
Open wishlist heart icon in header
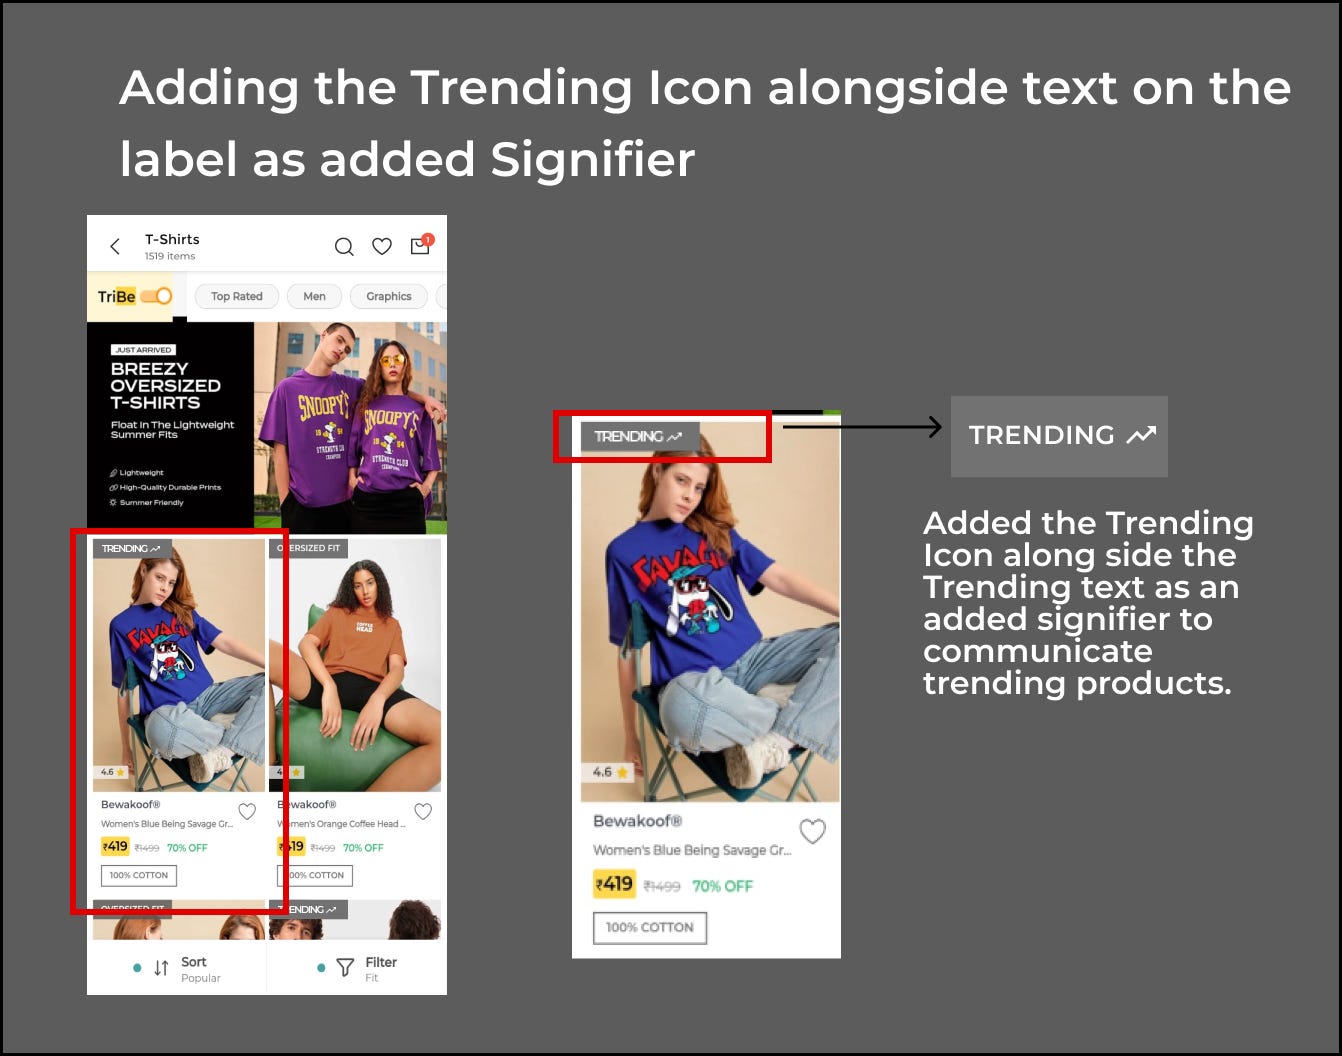382,246
